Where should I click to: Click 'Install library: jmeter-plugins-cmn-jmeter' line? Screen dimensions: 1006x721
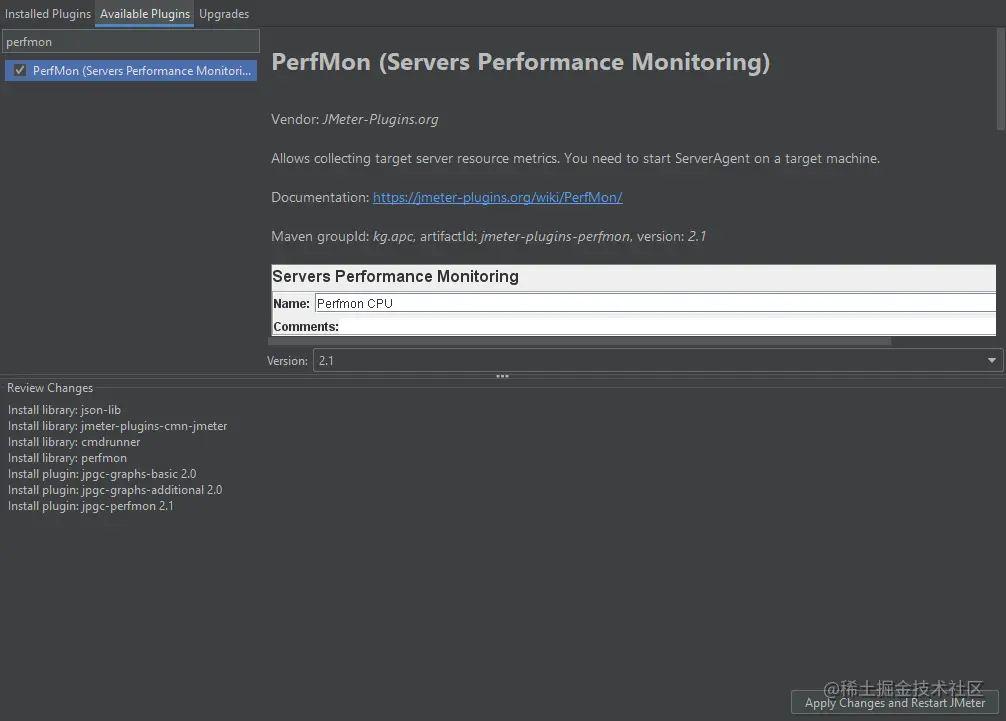(x=117, y=426)
